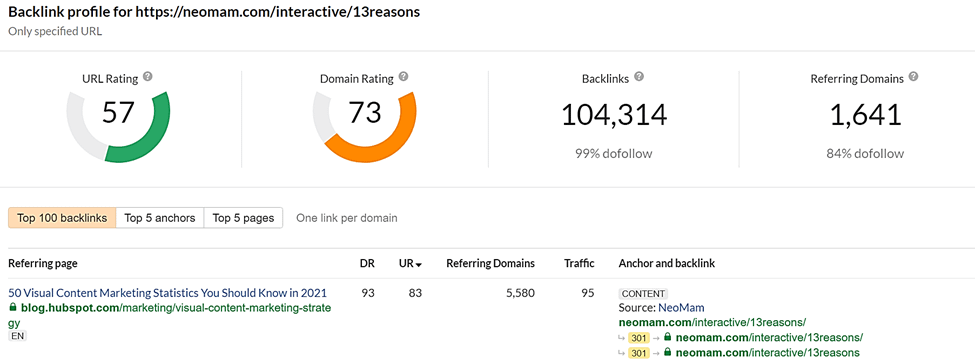Click the 104,314 backlinks count

pos(614,114)
